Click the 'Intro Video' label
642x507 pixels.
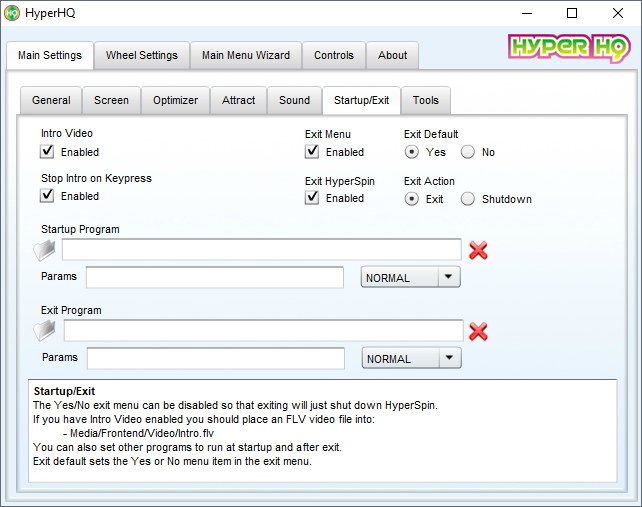[x=67, y=133]
